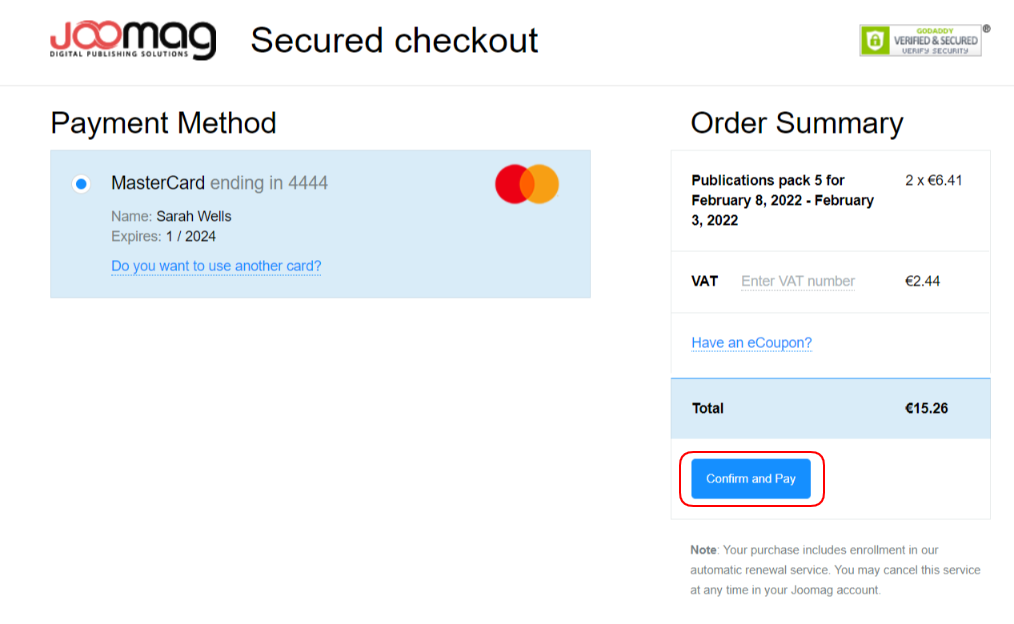
Task: Click the Secured checkout heading
Action: [394, 40]
